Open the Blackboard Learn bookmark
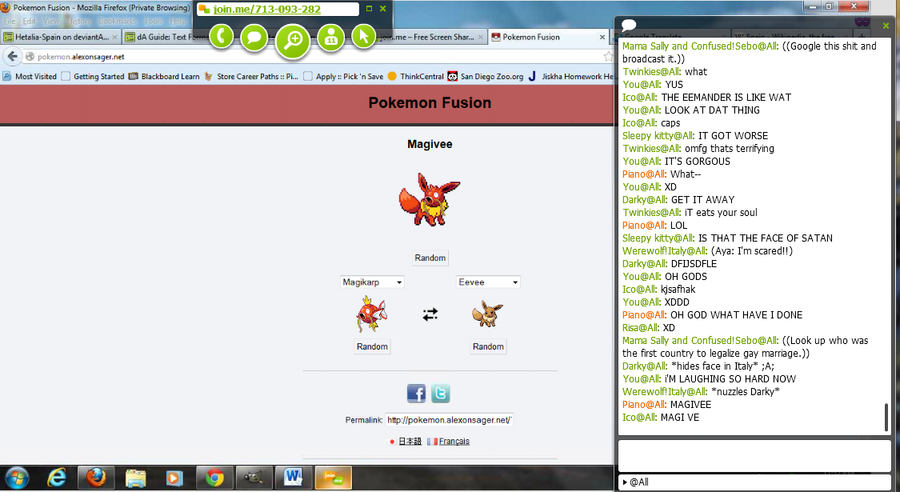Screen dimensions: 900x492 164,76
